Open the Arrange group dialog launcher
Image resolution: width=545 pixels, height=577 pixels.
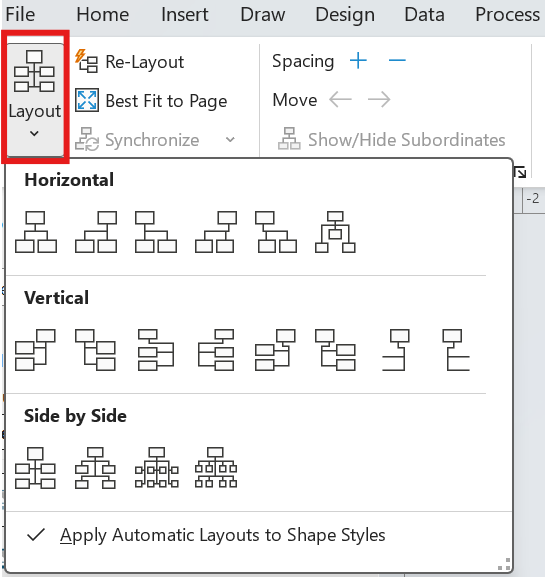point(520,172)
